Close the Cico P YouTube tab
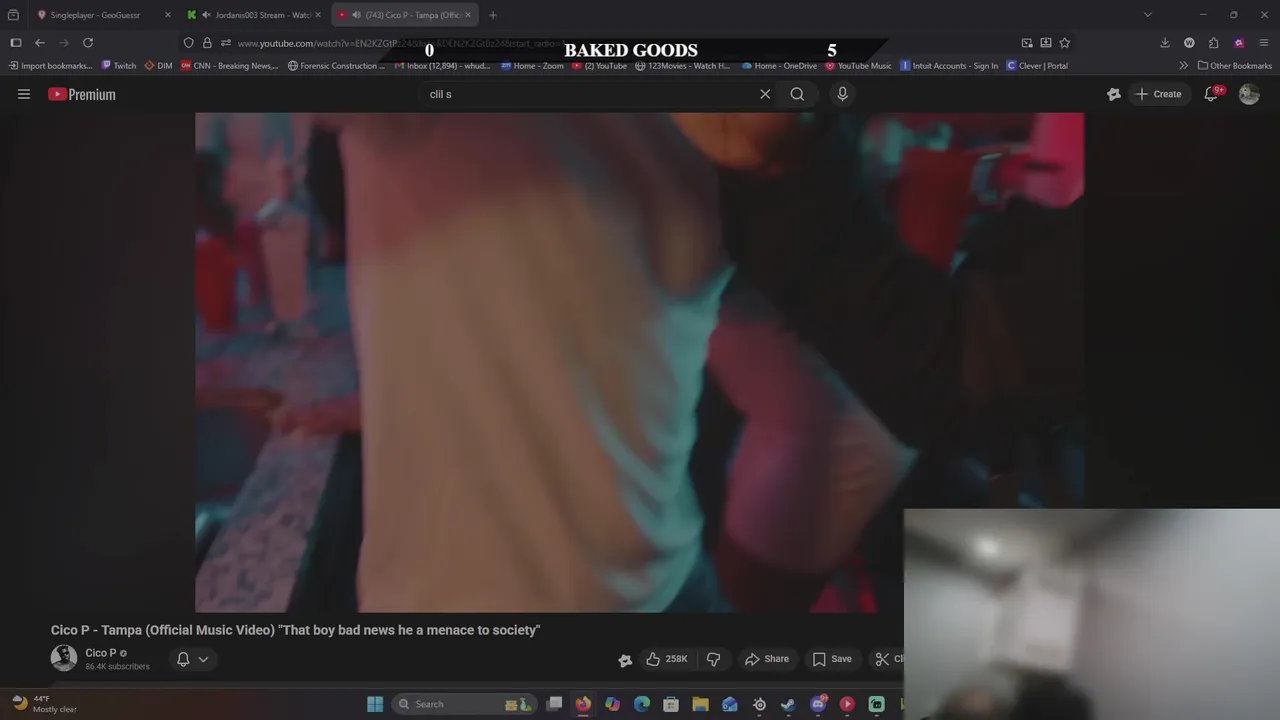 click(x=468, y=15)
